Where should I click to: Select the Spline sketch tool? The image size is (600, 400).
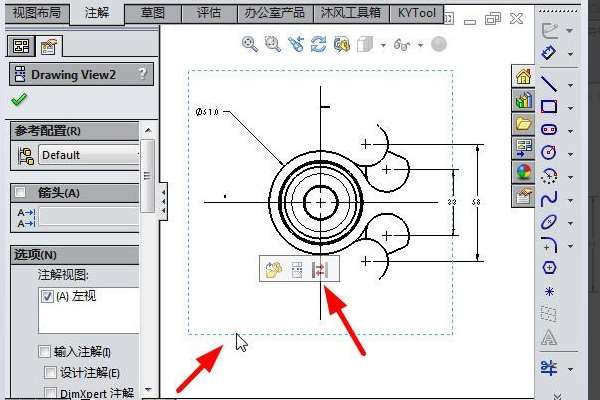pos(549,199)
